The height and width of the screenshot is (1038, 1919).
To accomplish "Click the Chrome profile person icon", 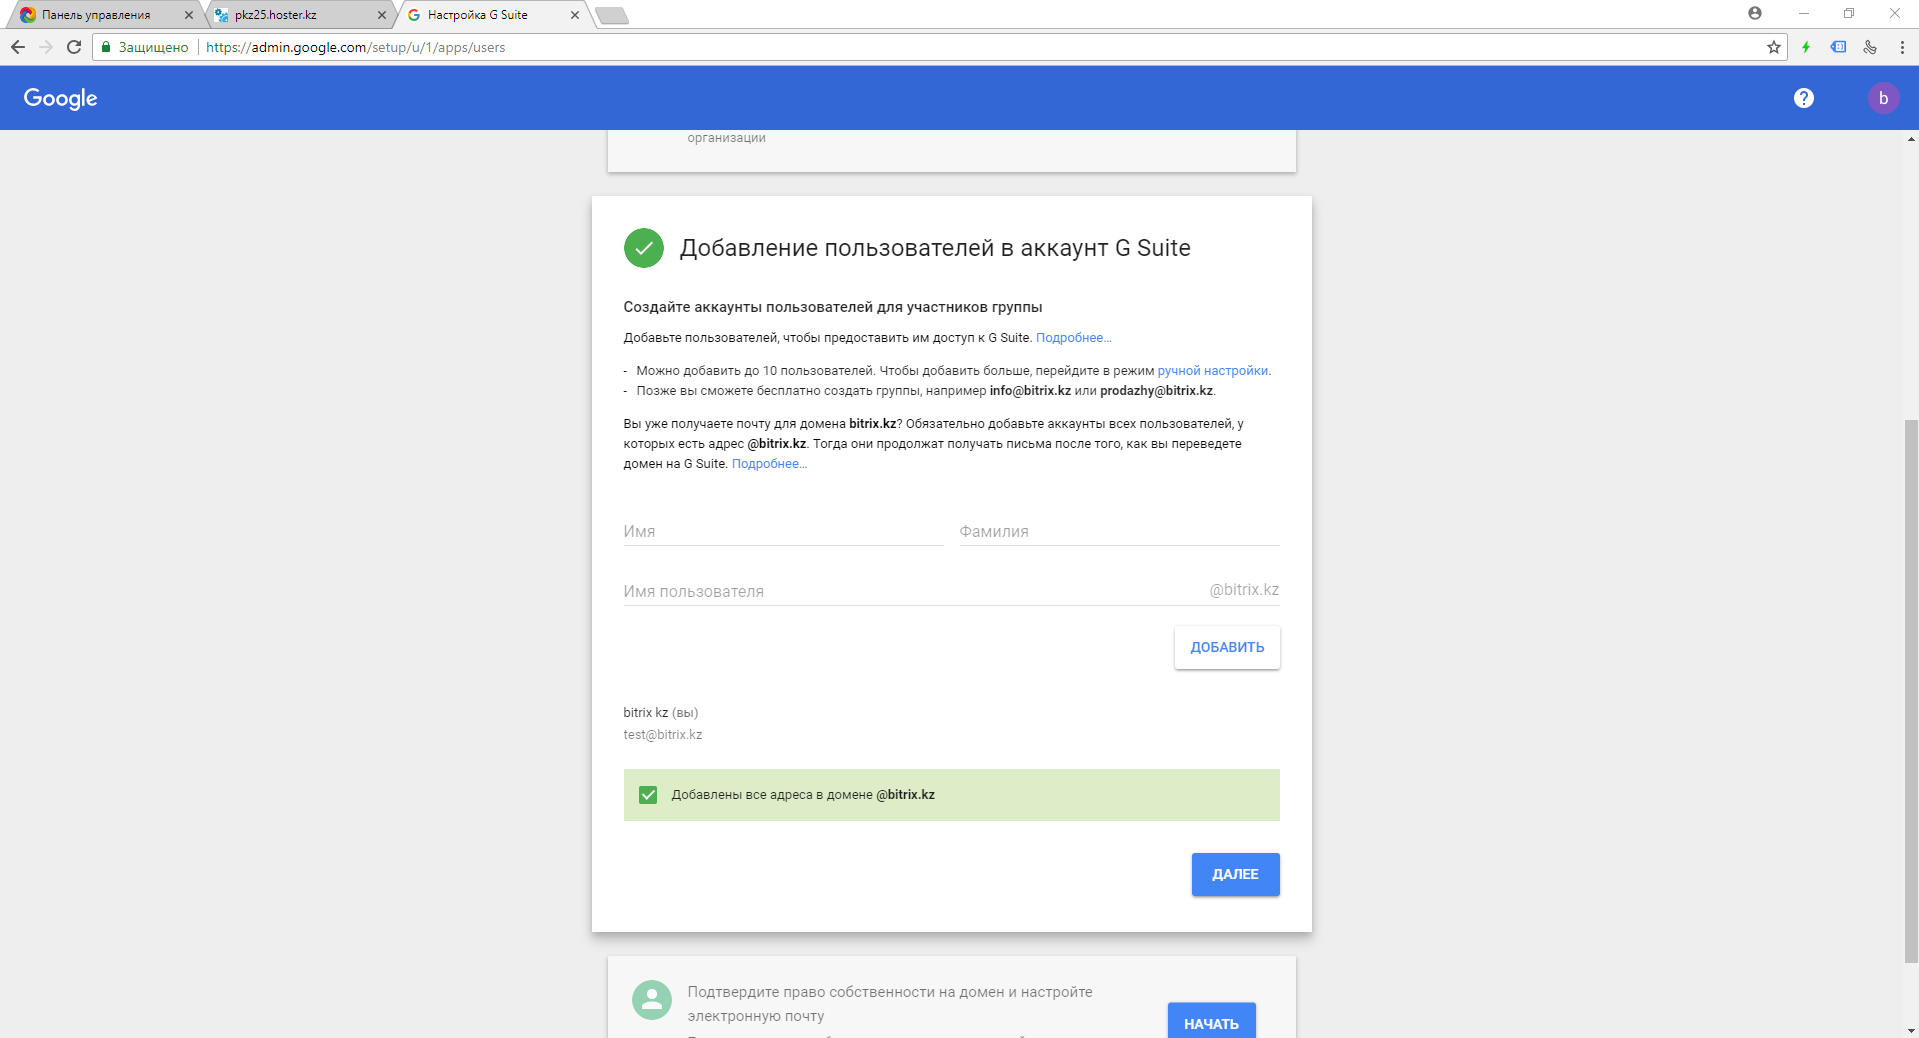I will (x=1755, y=13).
